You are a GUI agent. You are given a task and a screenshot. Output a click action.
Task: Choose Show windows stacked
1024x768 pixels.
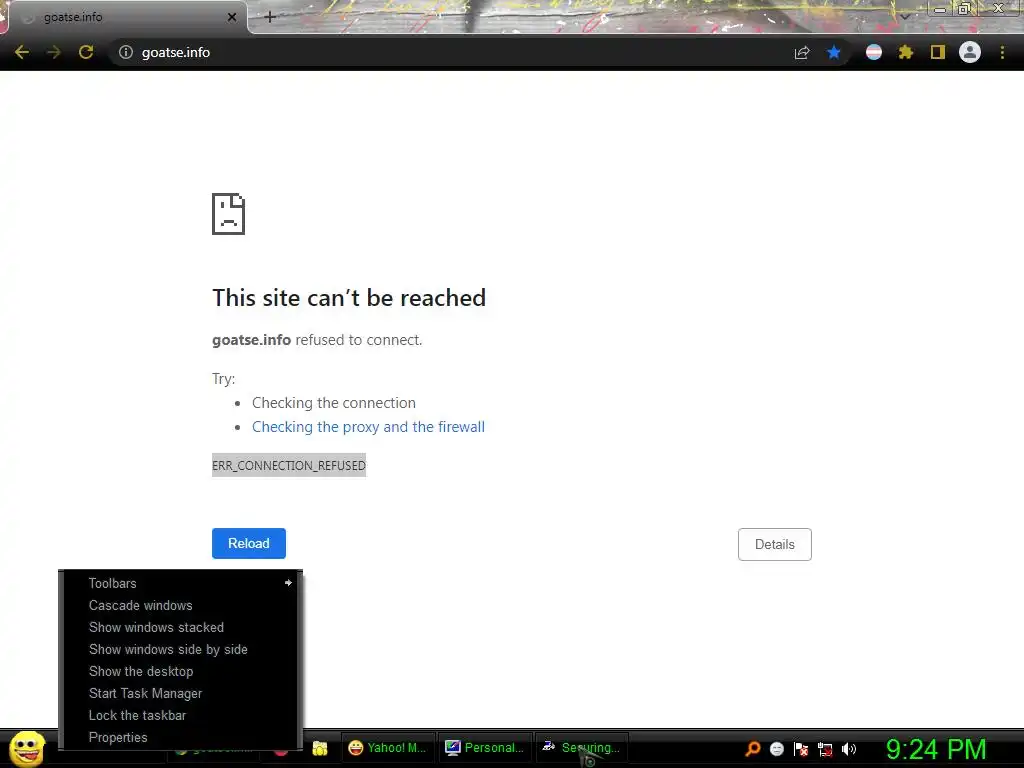click(x=181, y=628)
